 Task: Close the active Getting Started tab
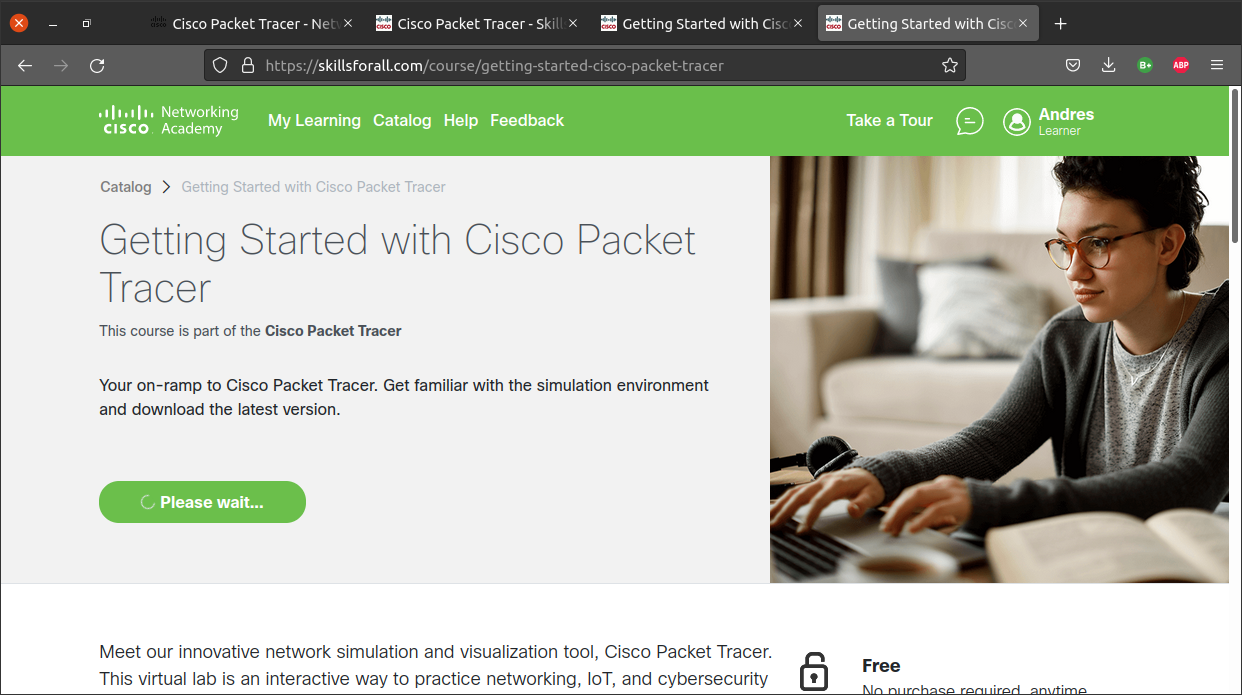coord(1023,24)
